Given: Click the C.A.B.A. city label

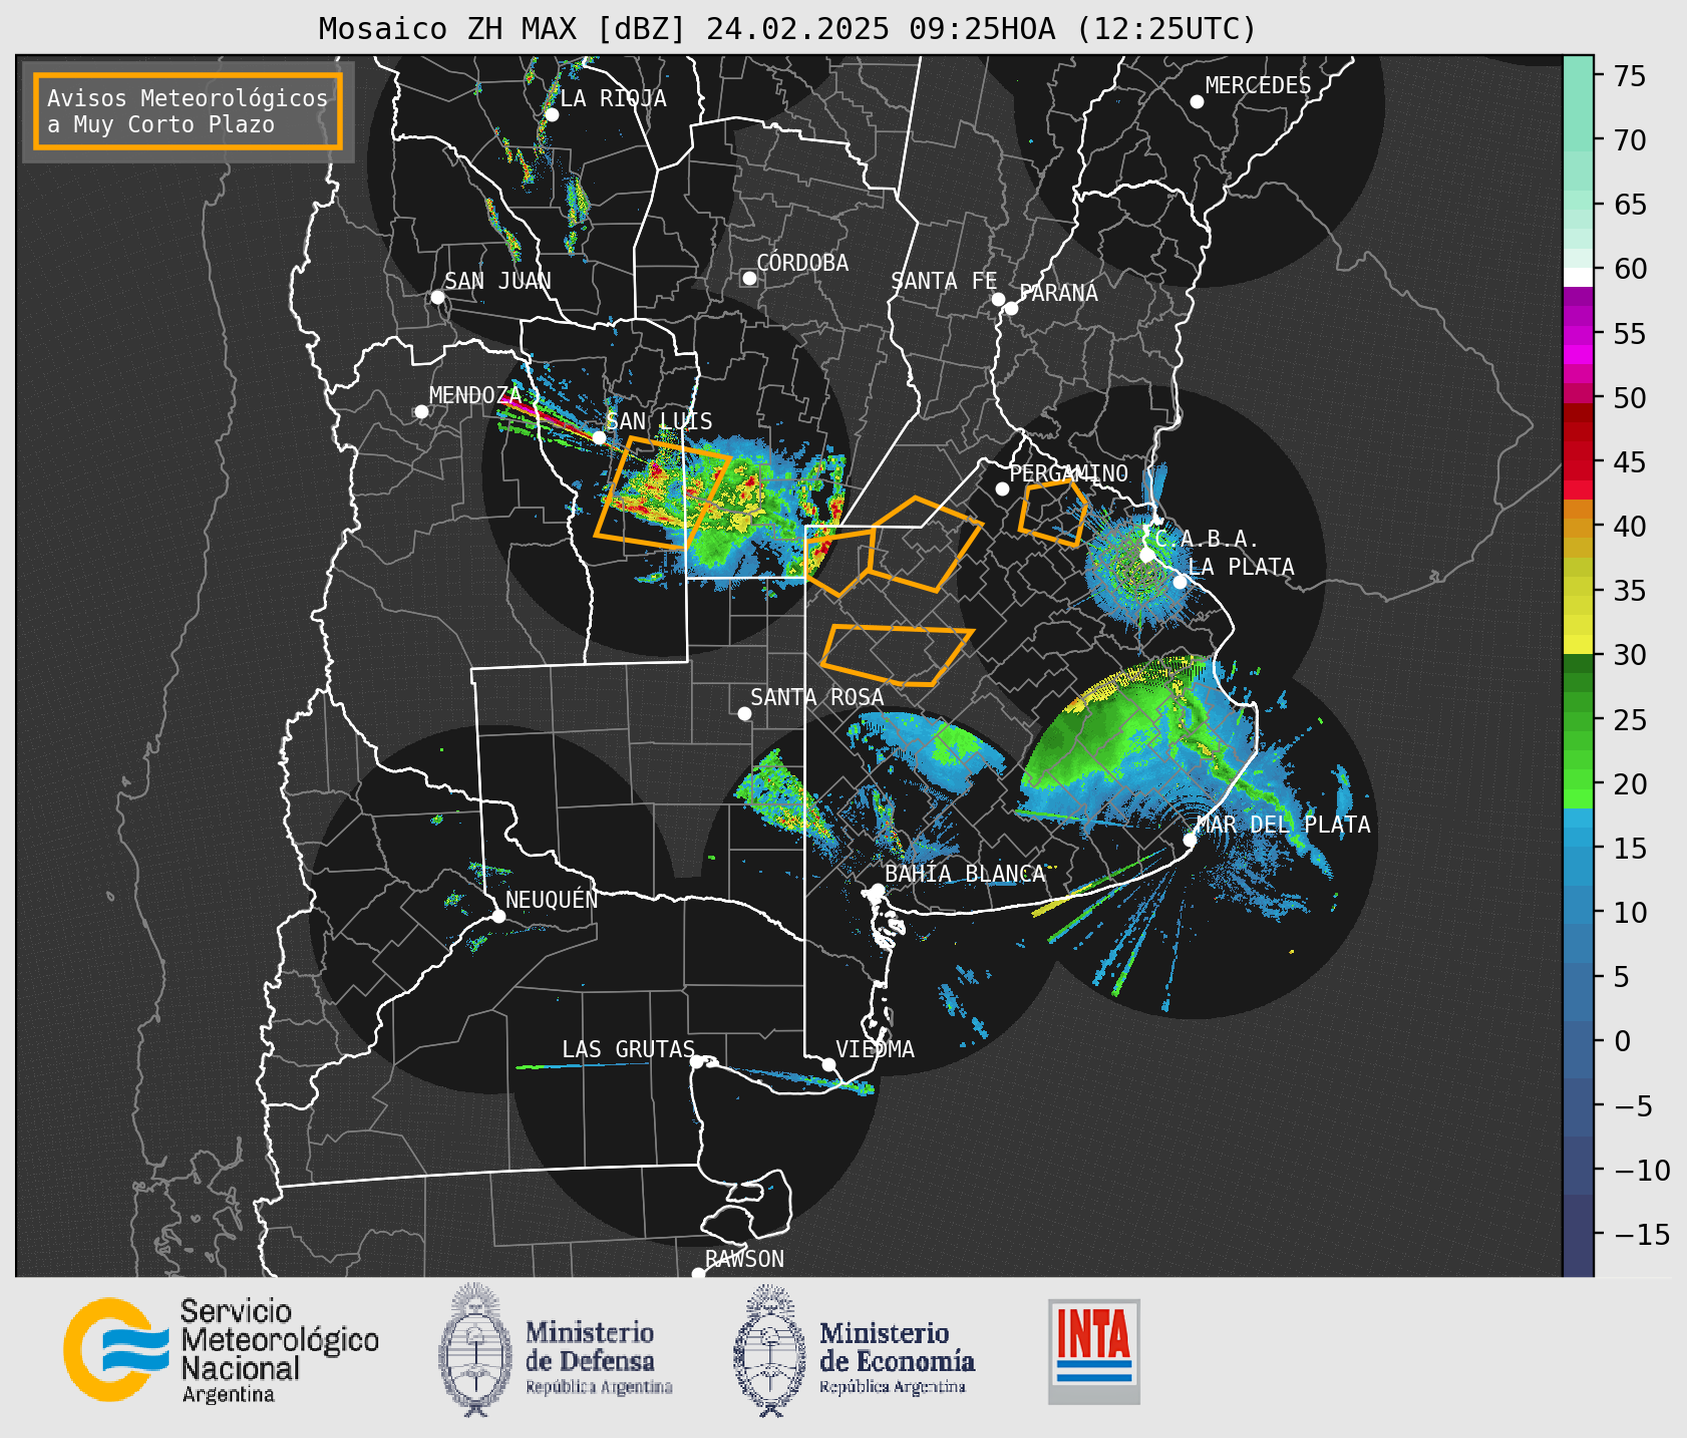Looking at the screenshot, I should pos(1207,539).
